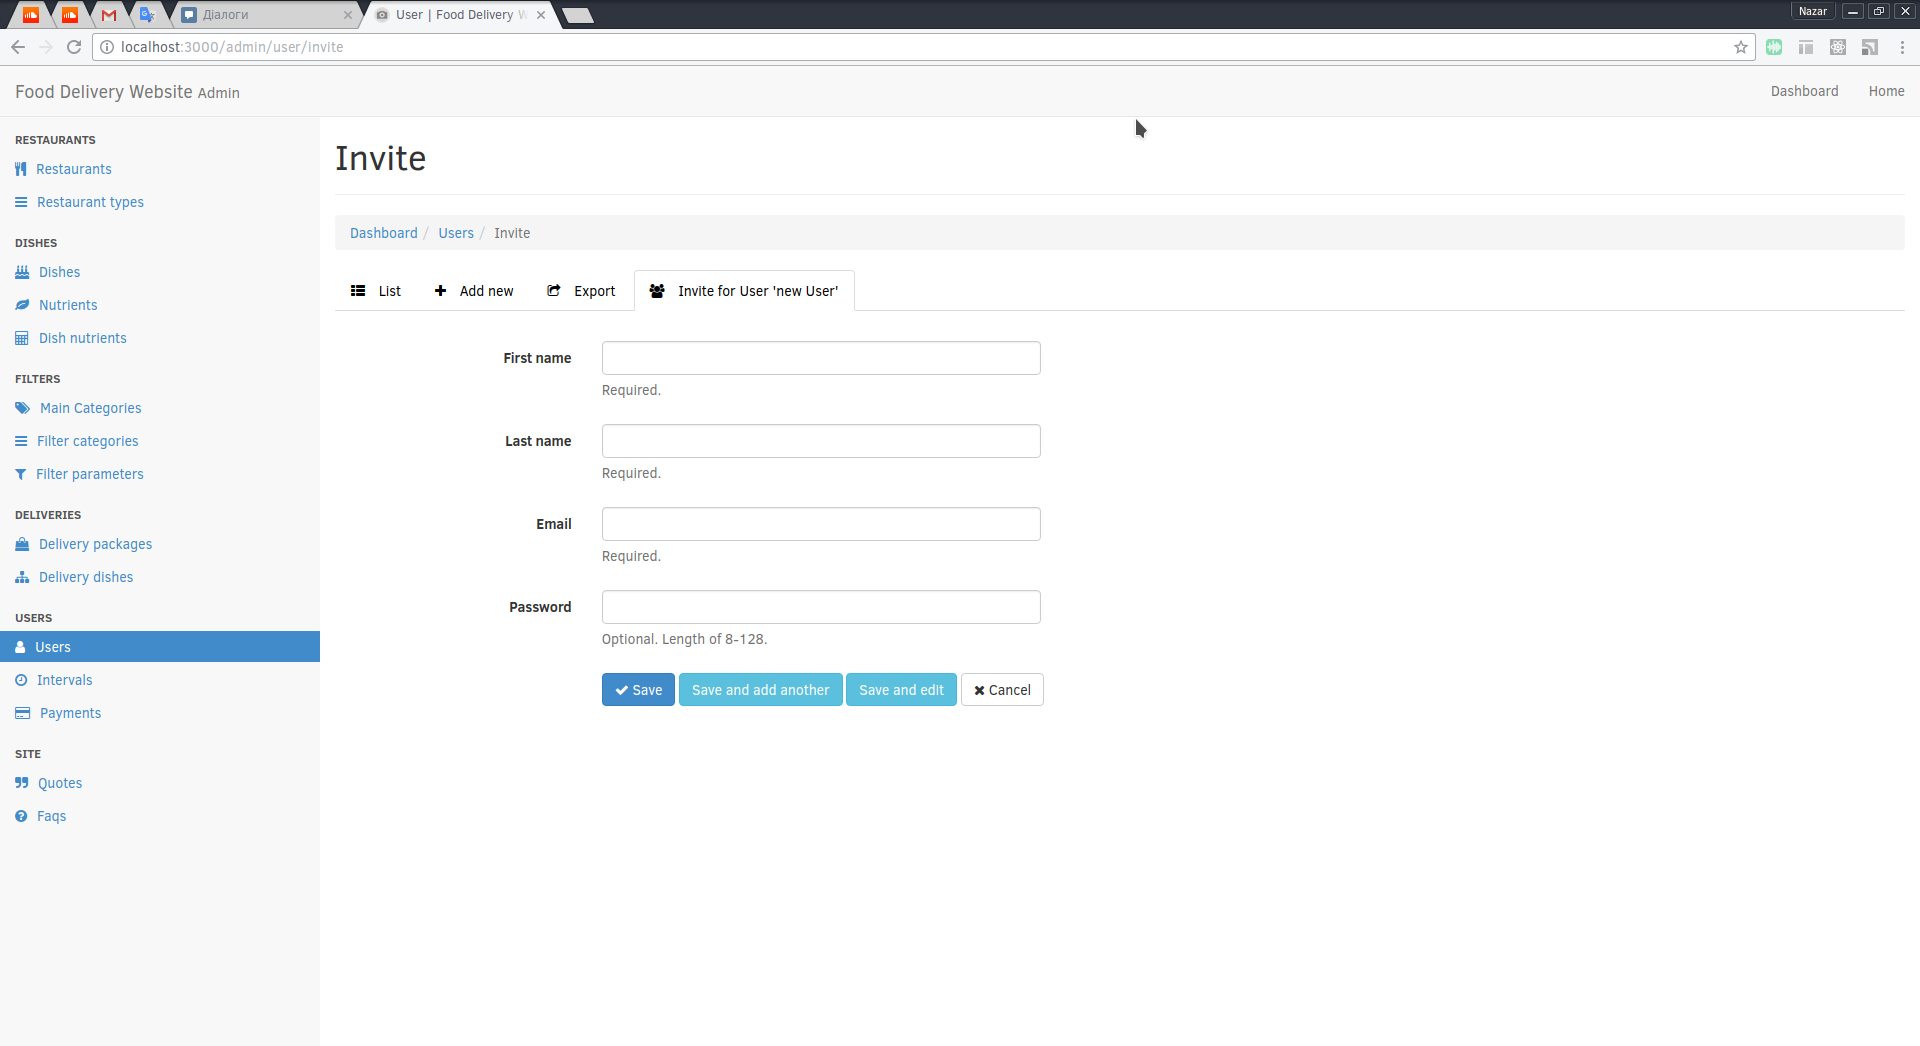Image resolution: width=1920 pixels, height=1046 pixels.
Task: Click the Delivery packages briefcase icon
Action: click(x=22, y=544)
